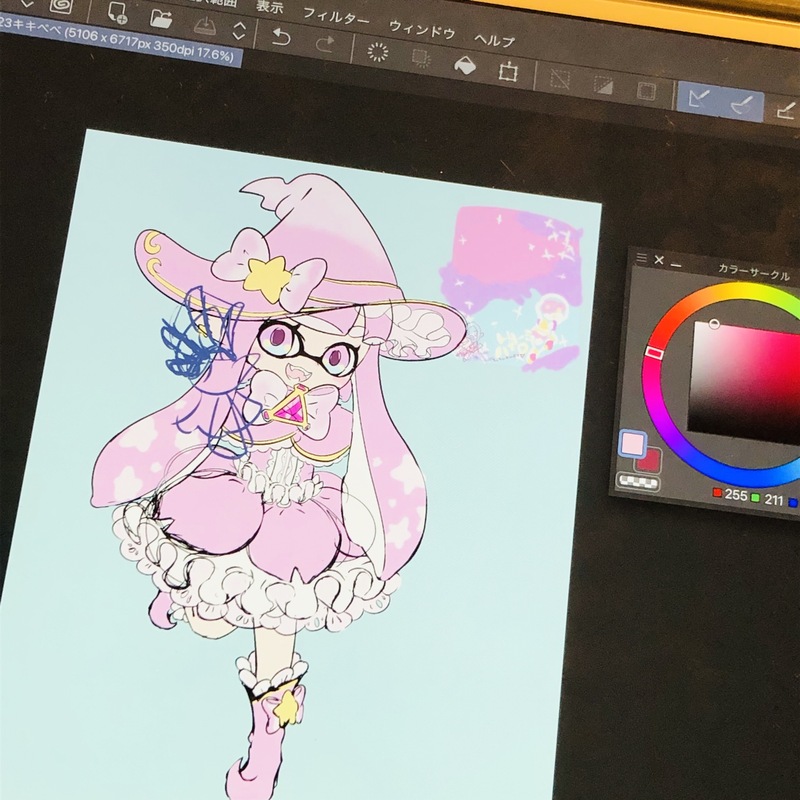
Task: Toggle Snap to Grid
Action: coord(785,110)
